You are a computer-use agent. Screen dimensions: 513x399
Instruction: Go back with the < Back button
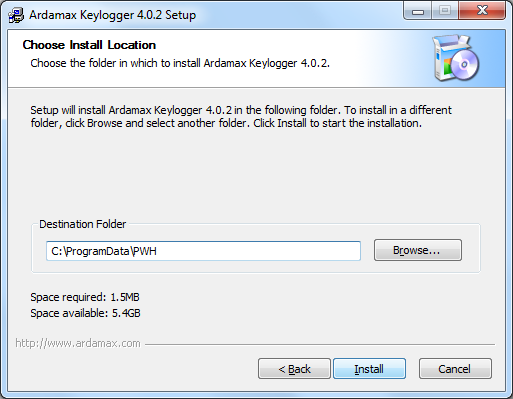coord(294,369)
